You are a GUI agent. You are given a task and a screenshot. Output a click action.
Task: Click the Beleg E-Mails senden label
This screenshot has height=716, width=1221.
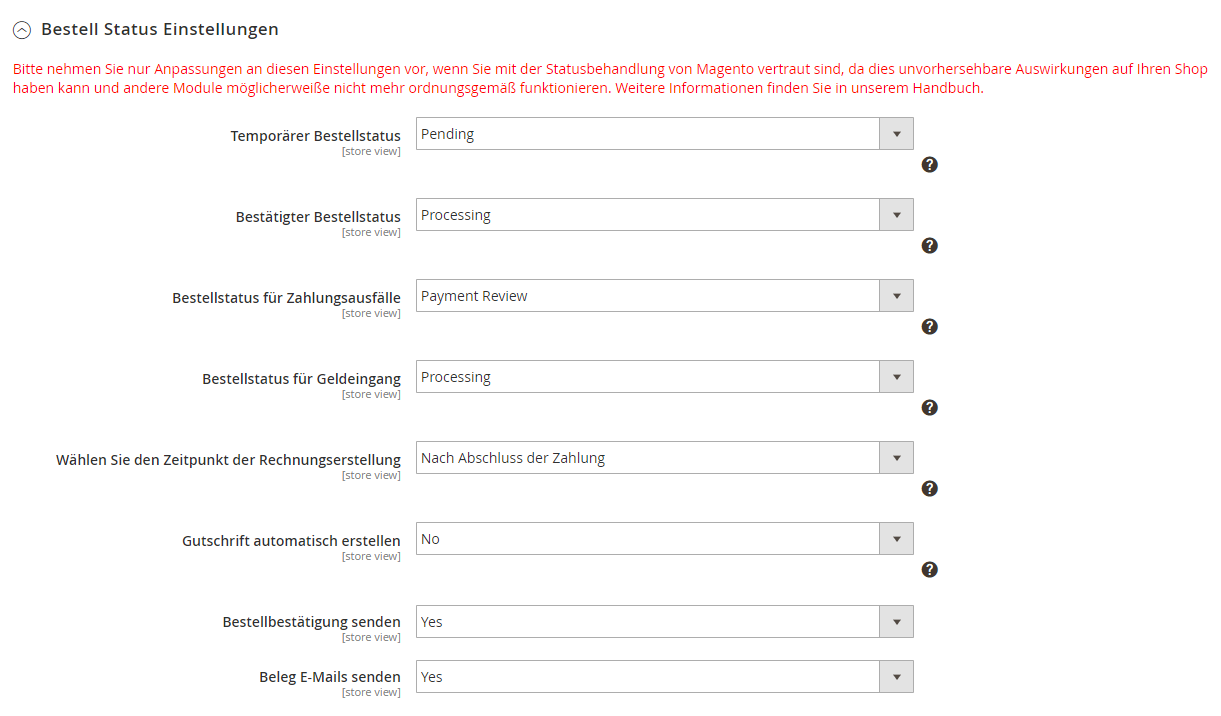tap(330, 677)
